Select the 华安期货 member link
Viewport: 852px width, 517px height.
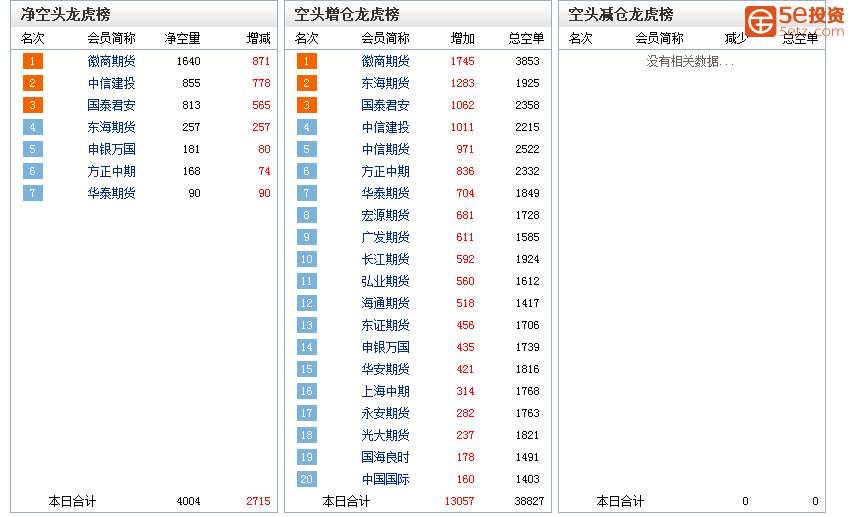(x=385, y=369)
